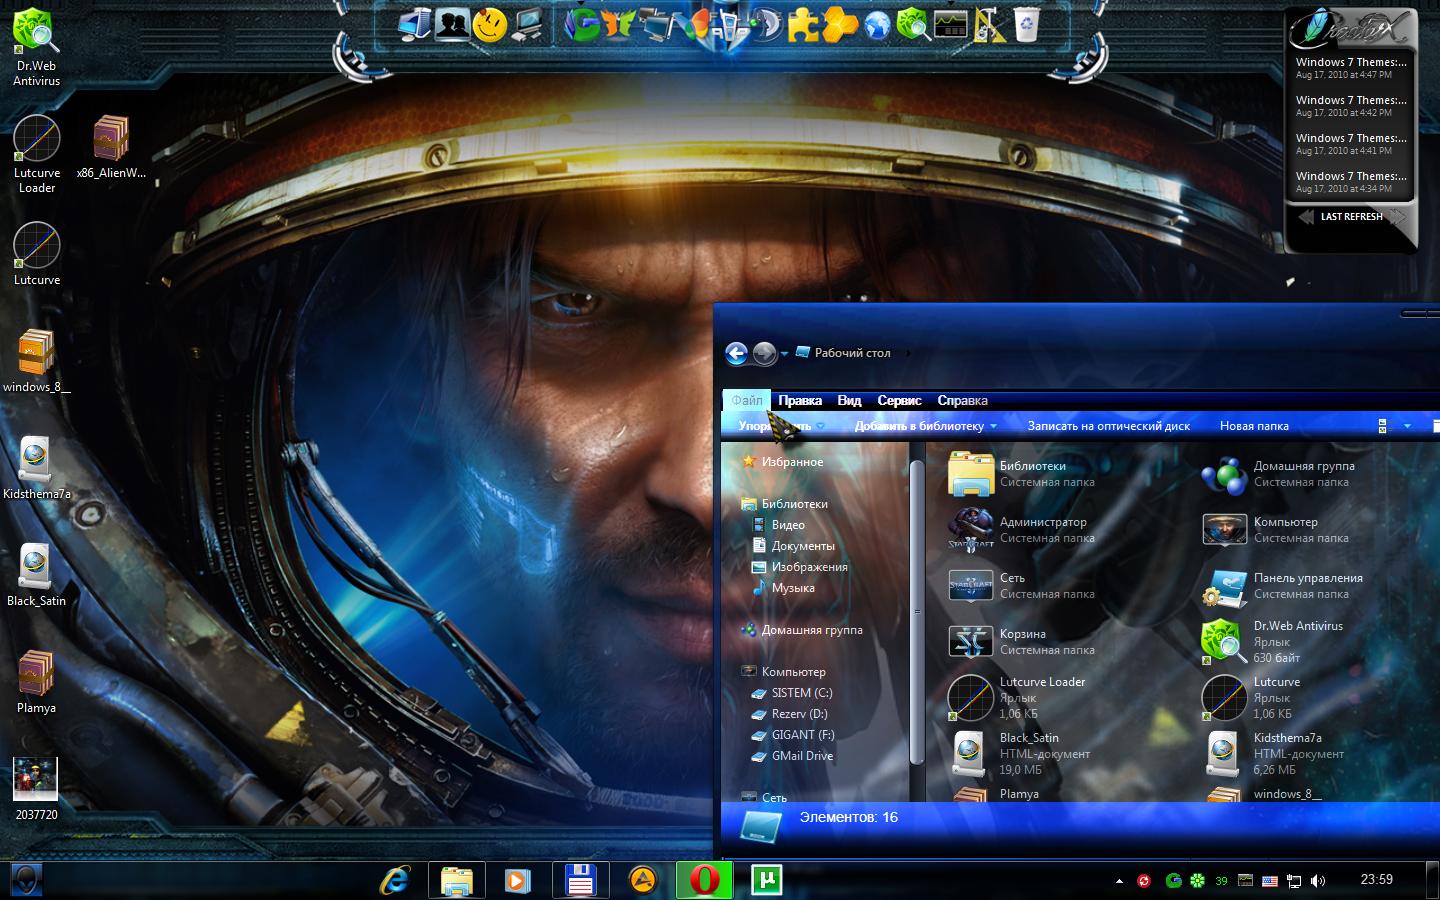Click Записать на оптический диск
This screenshot has width=1440, height=900.
(1108, 426)
